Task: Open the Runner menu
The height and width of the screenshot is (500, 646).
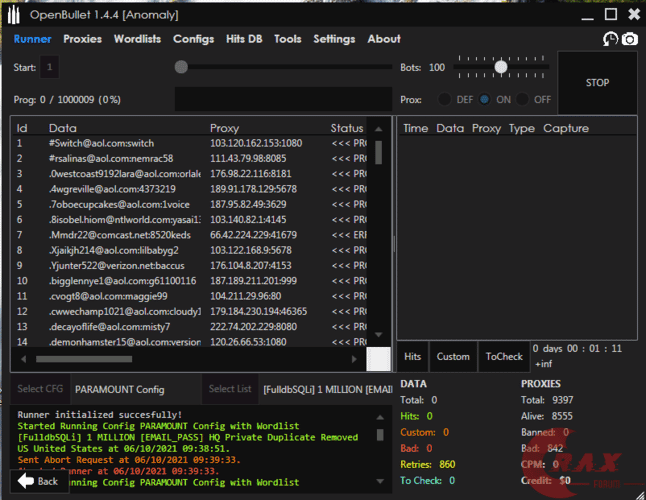Action: [x=33, y=39]
